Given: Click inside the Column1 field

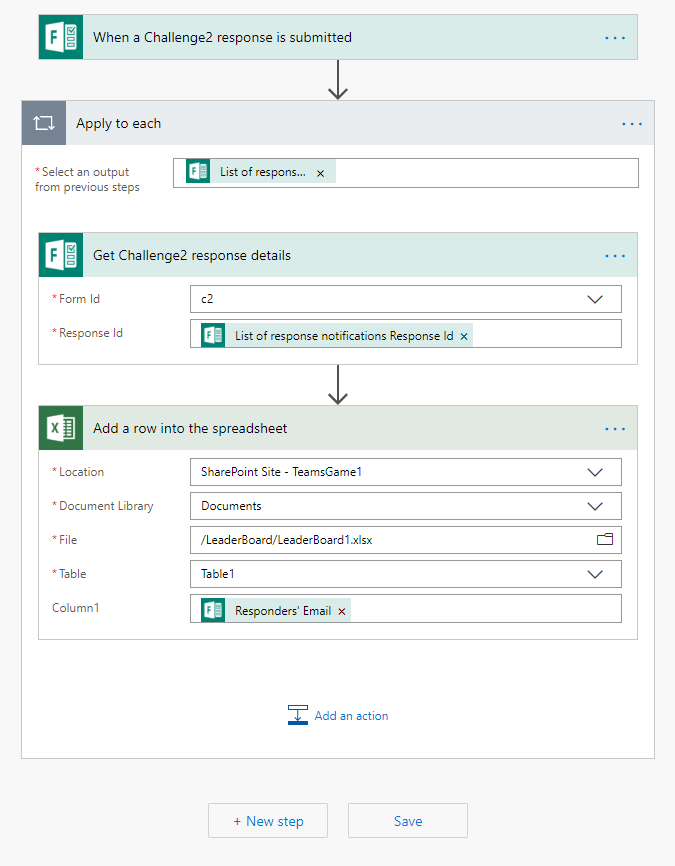Looking at the screenshot, I should pos(406,609).
